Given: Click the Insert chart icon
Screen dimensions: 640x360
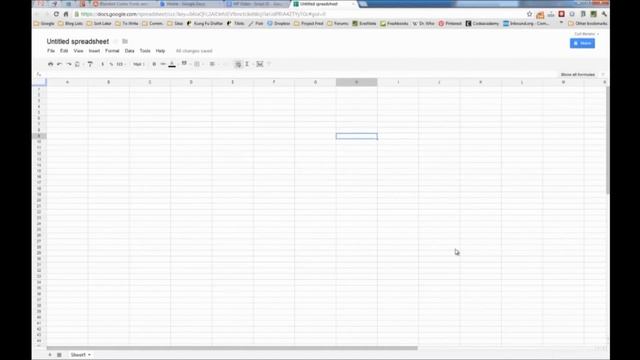Looking at the screenshot, I should pyautogui.click(x=260, y=64).
